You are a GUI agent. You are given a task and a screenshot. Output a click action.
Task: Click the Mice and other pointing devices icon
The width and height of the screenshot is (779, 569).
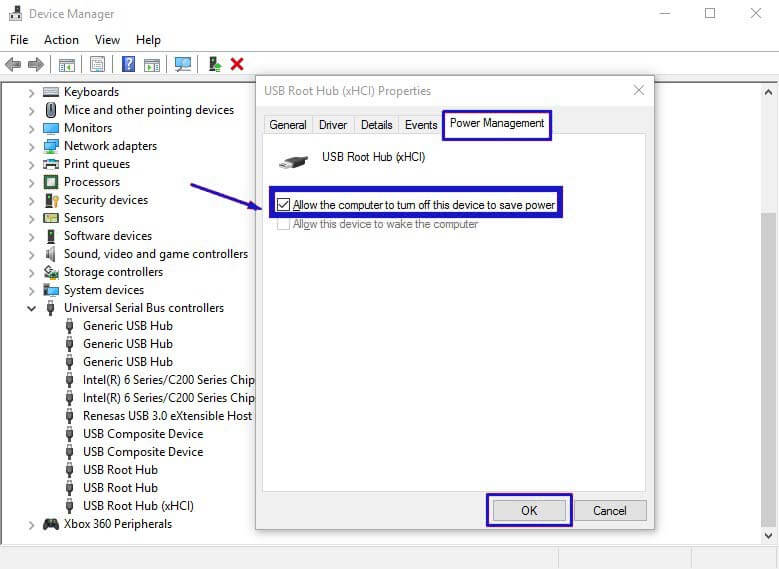(51, 110)
